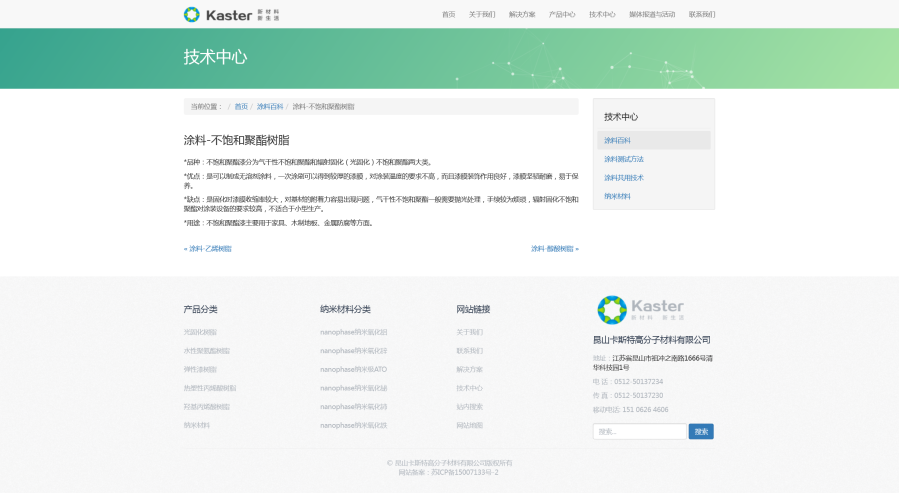900x493 pixels.
Task: Go to next article 涂料-醇酸树脂
Action: 554,249
